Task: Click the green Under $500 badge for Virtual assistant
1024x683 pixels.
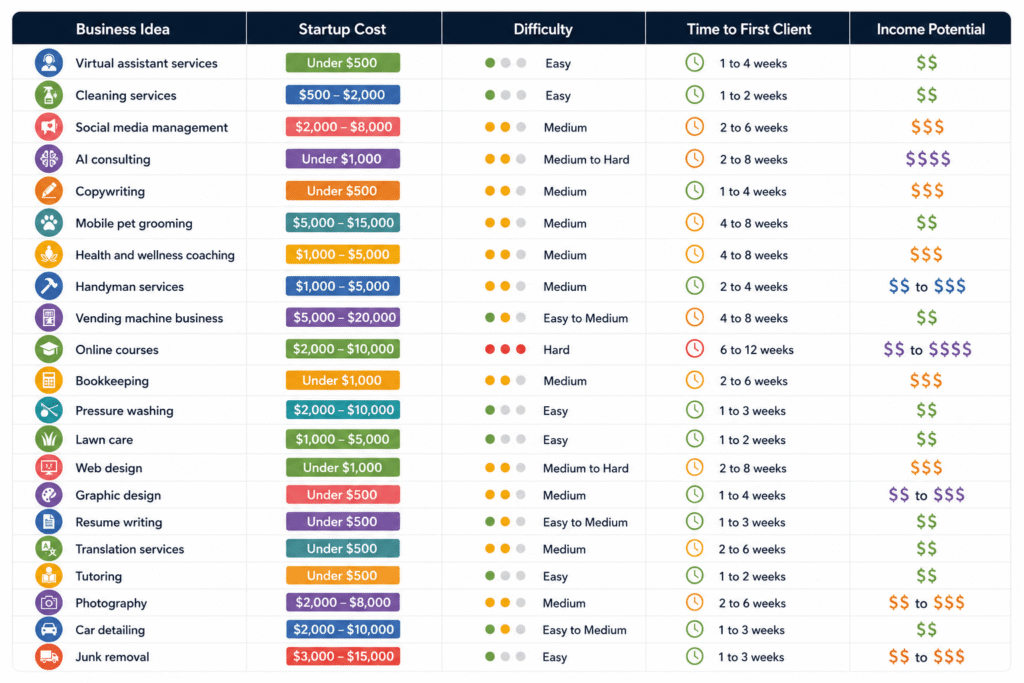Action: pyautogui.click(x=342, y=63)
